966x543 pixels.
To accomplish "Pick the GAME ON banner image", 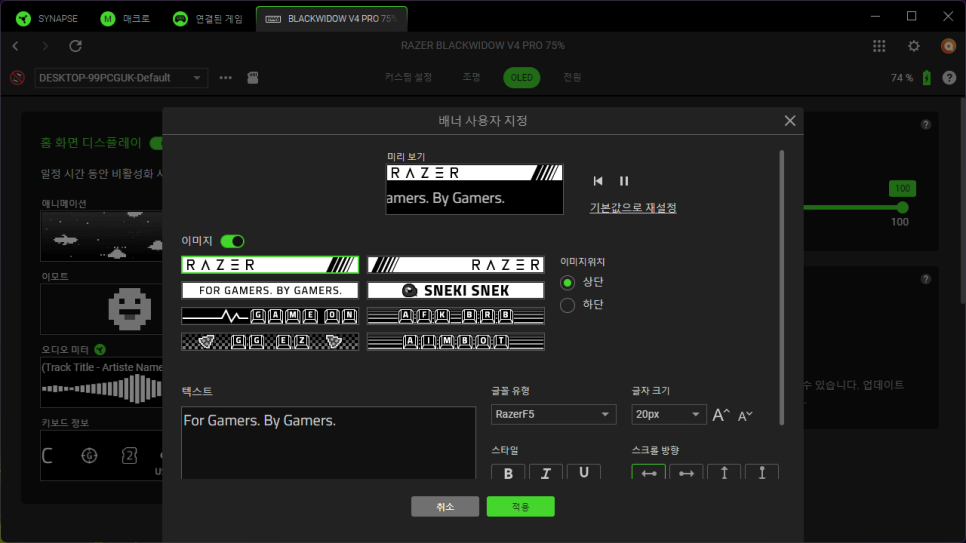I will point(270,316).
